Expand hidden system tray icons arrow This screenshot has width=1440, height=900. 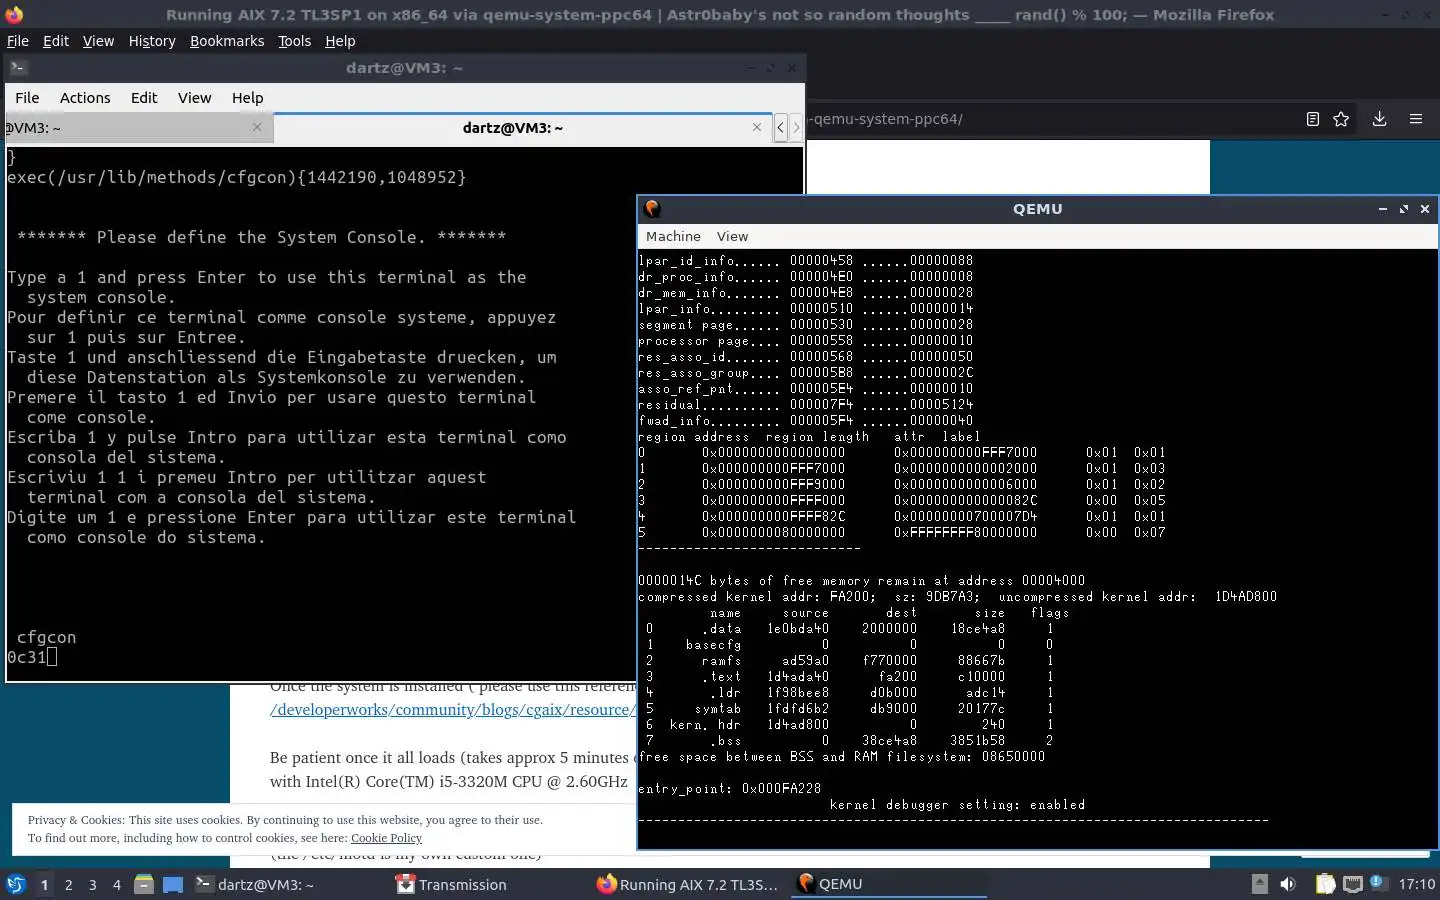coord(1260,884)
